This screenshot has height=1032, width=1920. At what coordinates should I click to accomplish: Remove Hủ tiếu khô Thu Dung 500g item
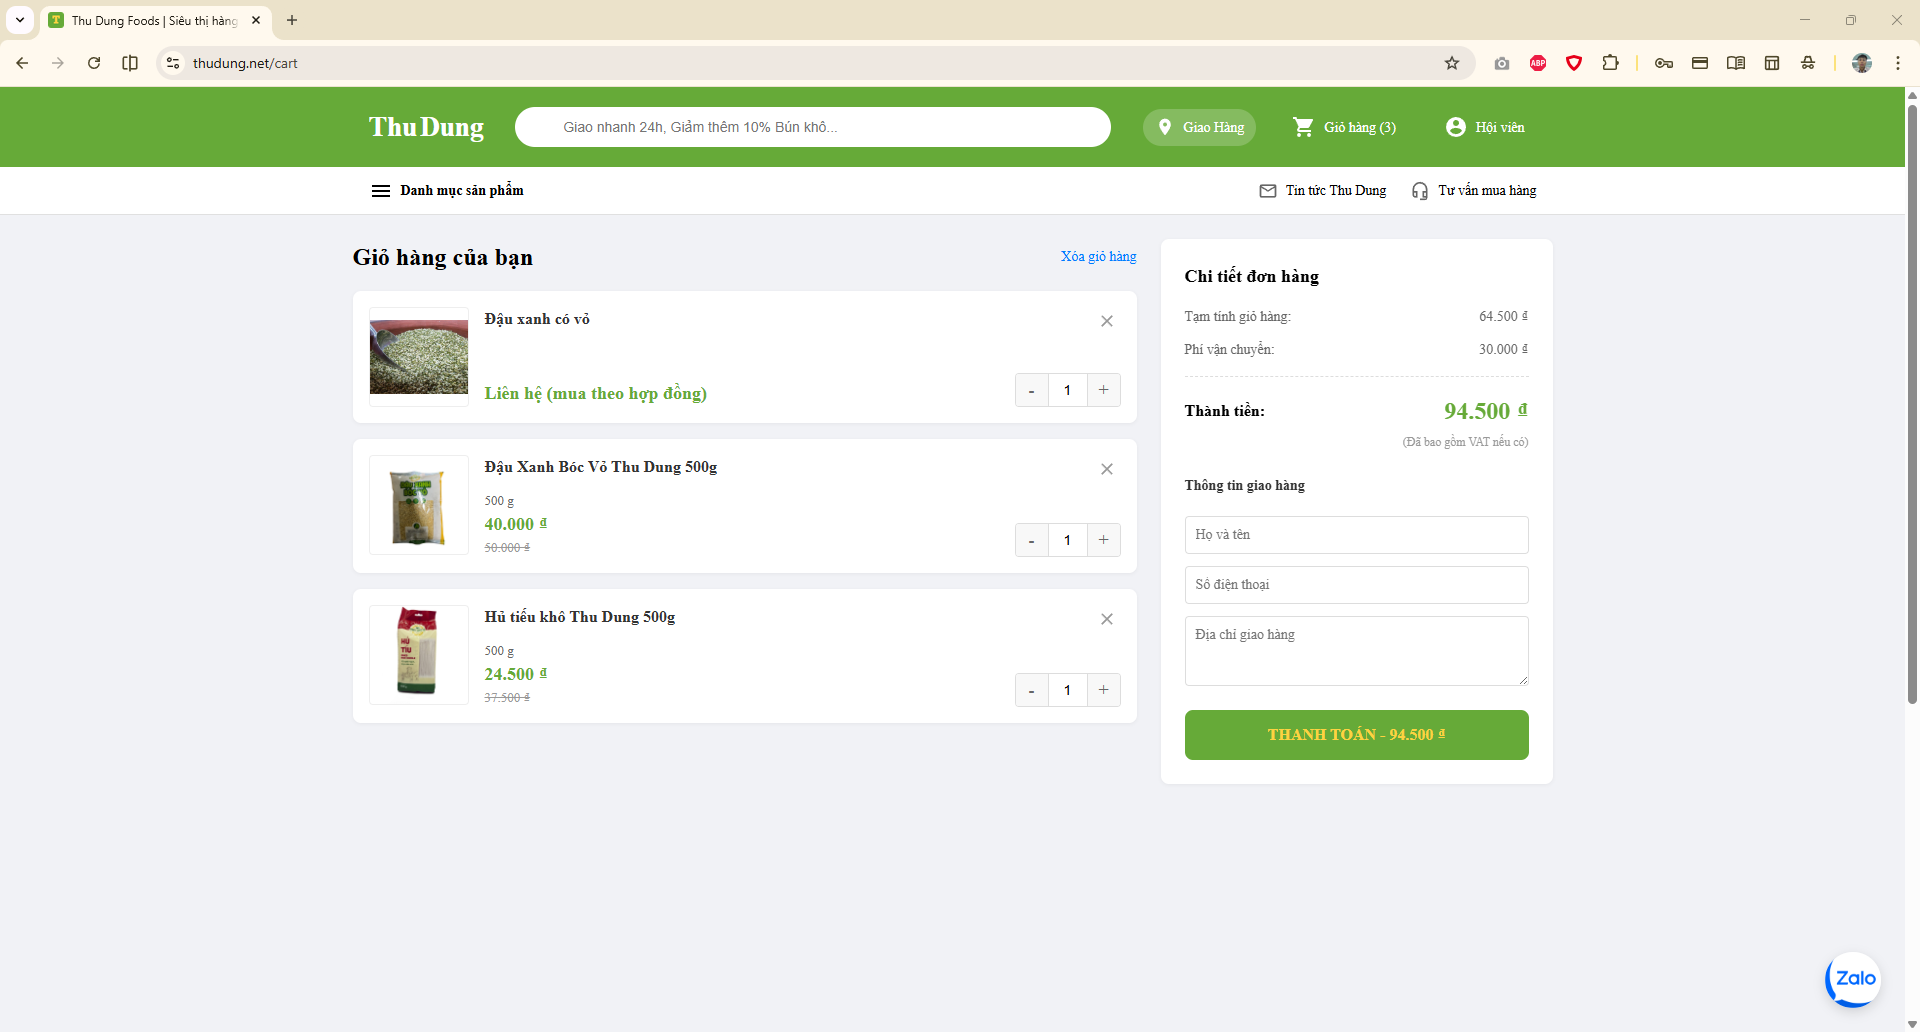pyautogui.click(x=1106, y=619)
